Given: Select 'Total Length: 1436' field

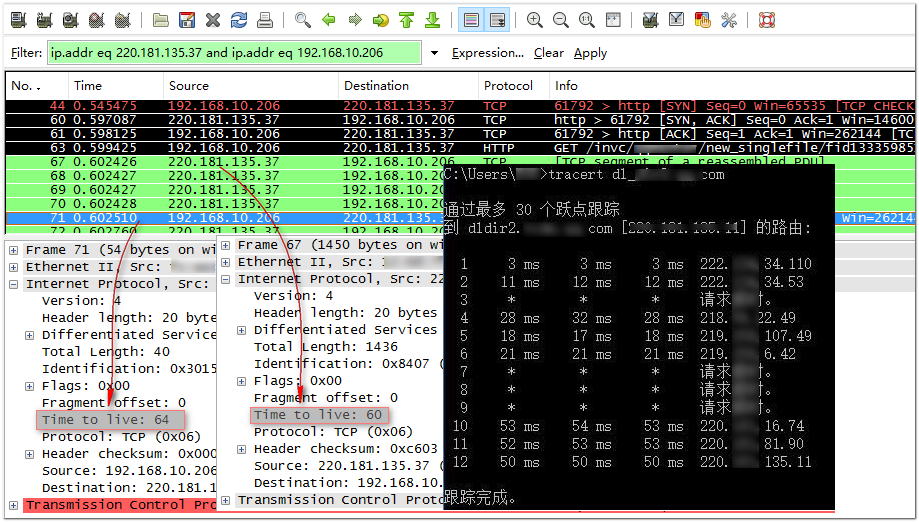Looking at the screenshot, I should [326, 347].
